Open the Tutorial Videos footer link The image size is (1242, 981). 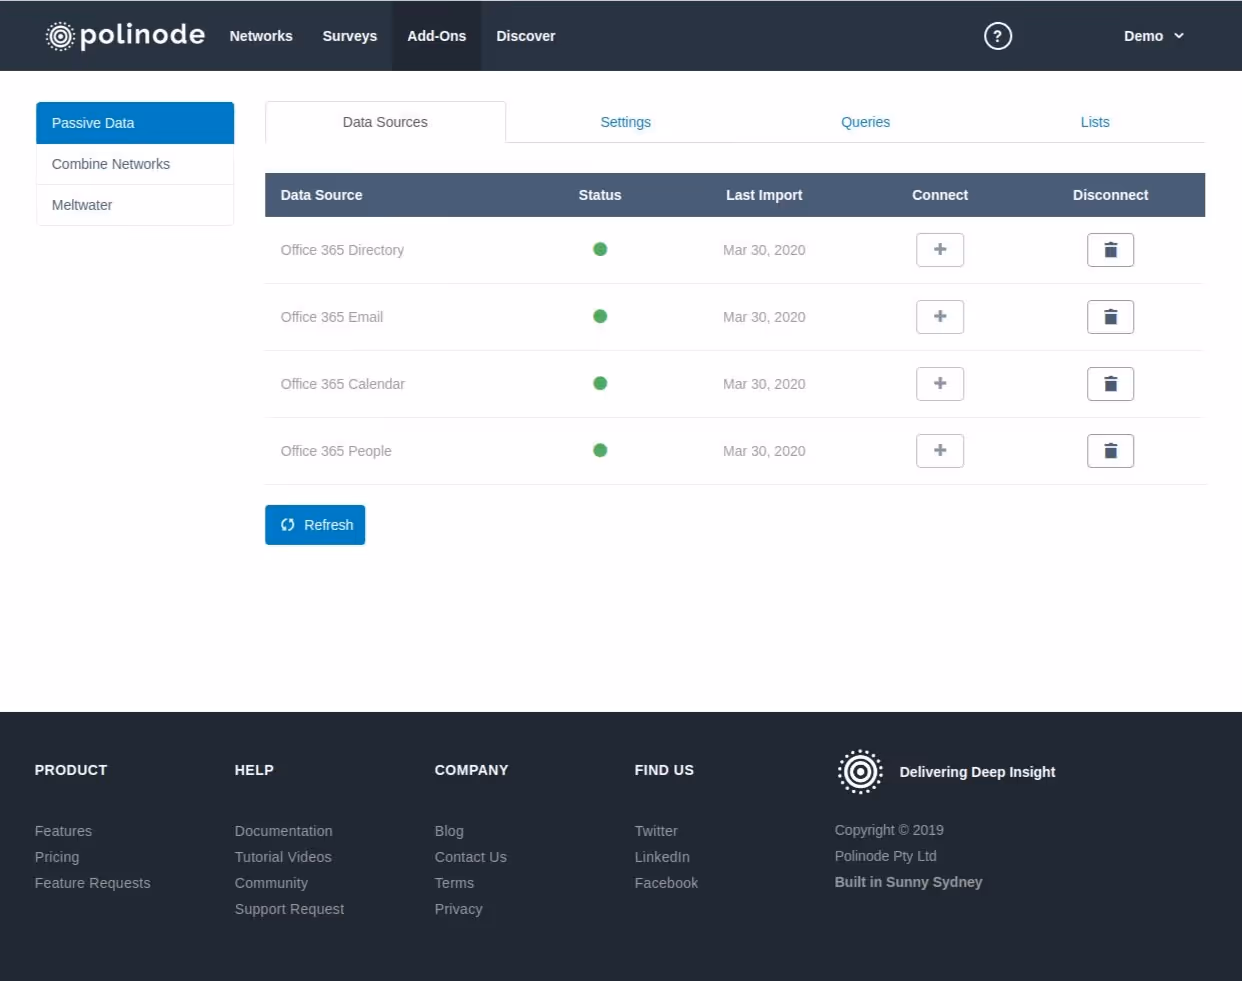click(283, 857)
